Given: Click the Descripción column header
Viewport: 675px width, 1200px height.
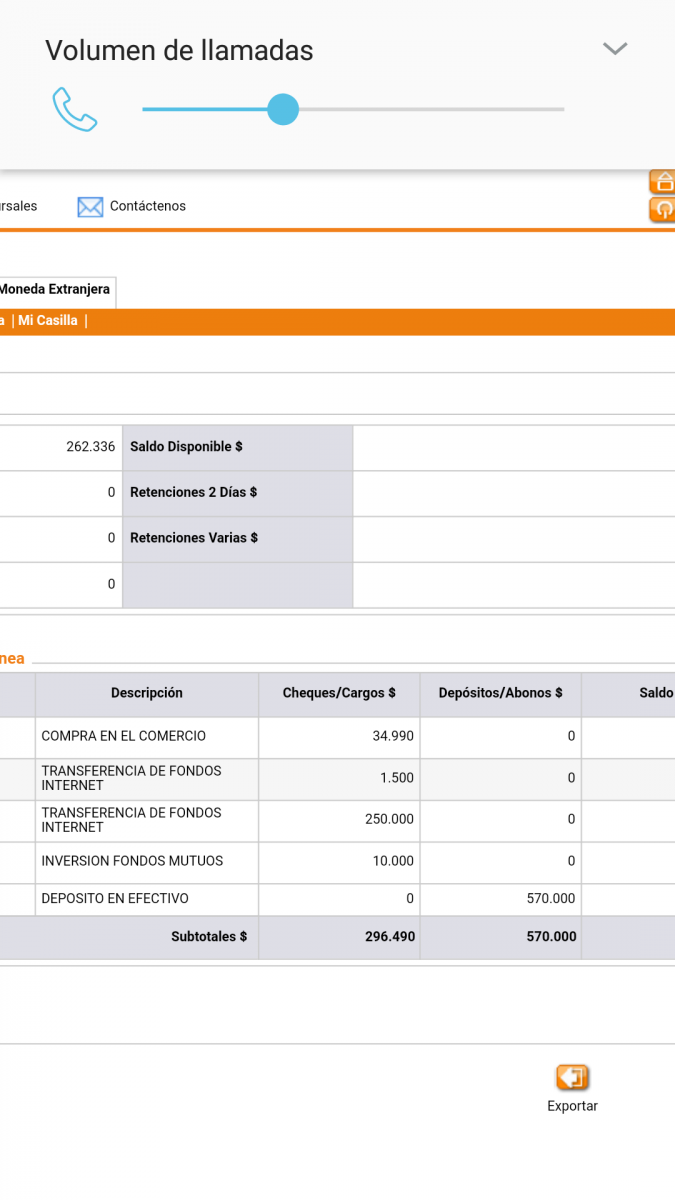Looking at the screenshot, I should click(147, 693).
